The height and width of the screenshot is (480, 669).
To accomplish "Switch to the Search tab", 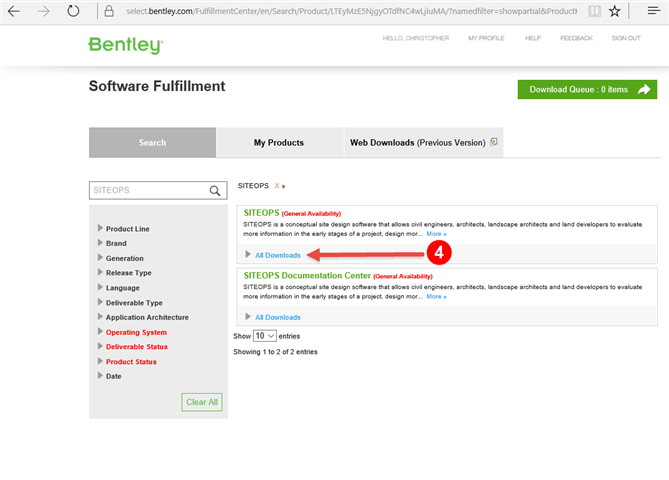I will 152,143.
